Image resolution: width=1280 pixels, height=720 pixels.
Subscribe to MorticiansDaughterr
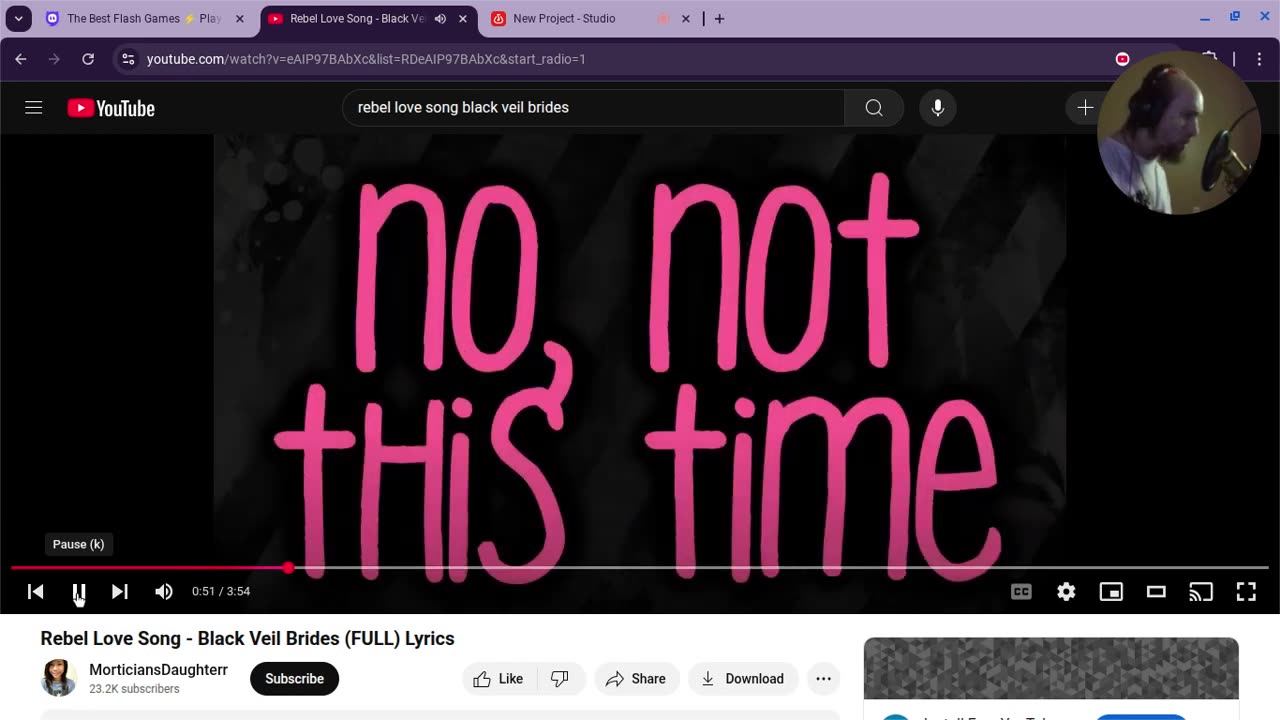click(x=294, y=679)
